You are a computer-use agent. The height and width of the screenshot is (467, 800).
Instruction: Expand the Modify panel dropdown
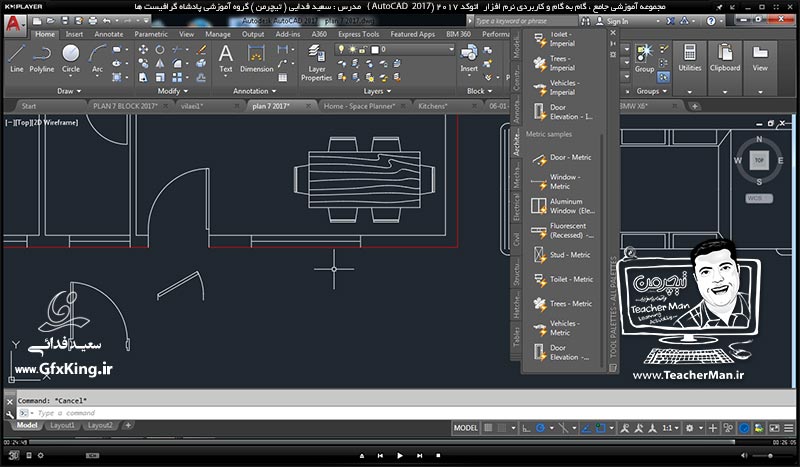tap(173, 91)
